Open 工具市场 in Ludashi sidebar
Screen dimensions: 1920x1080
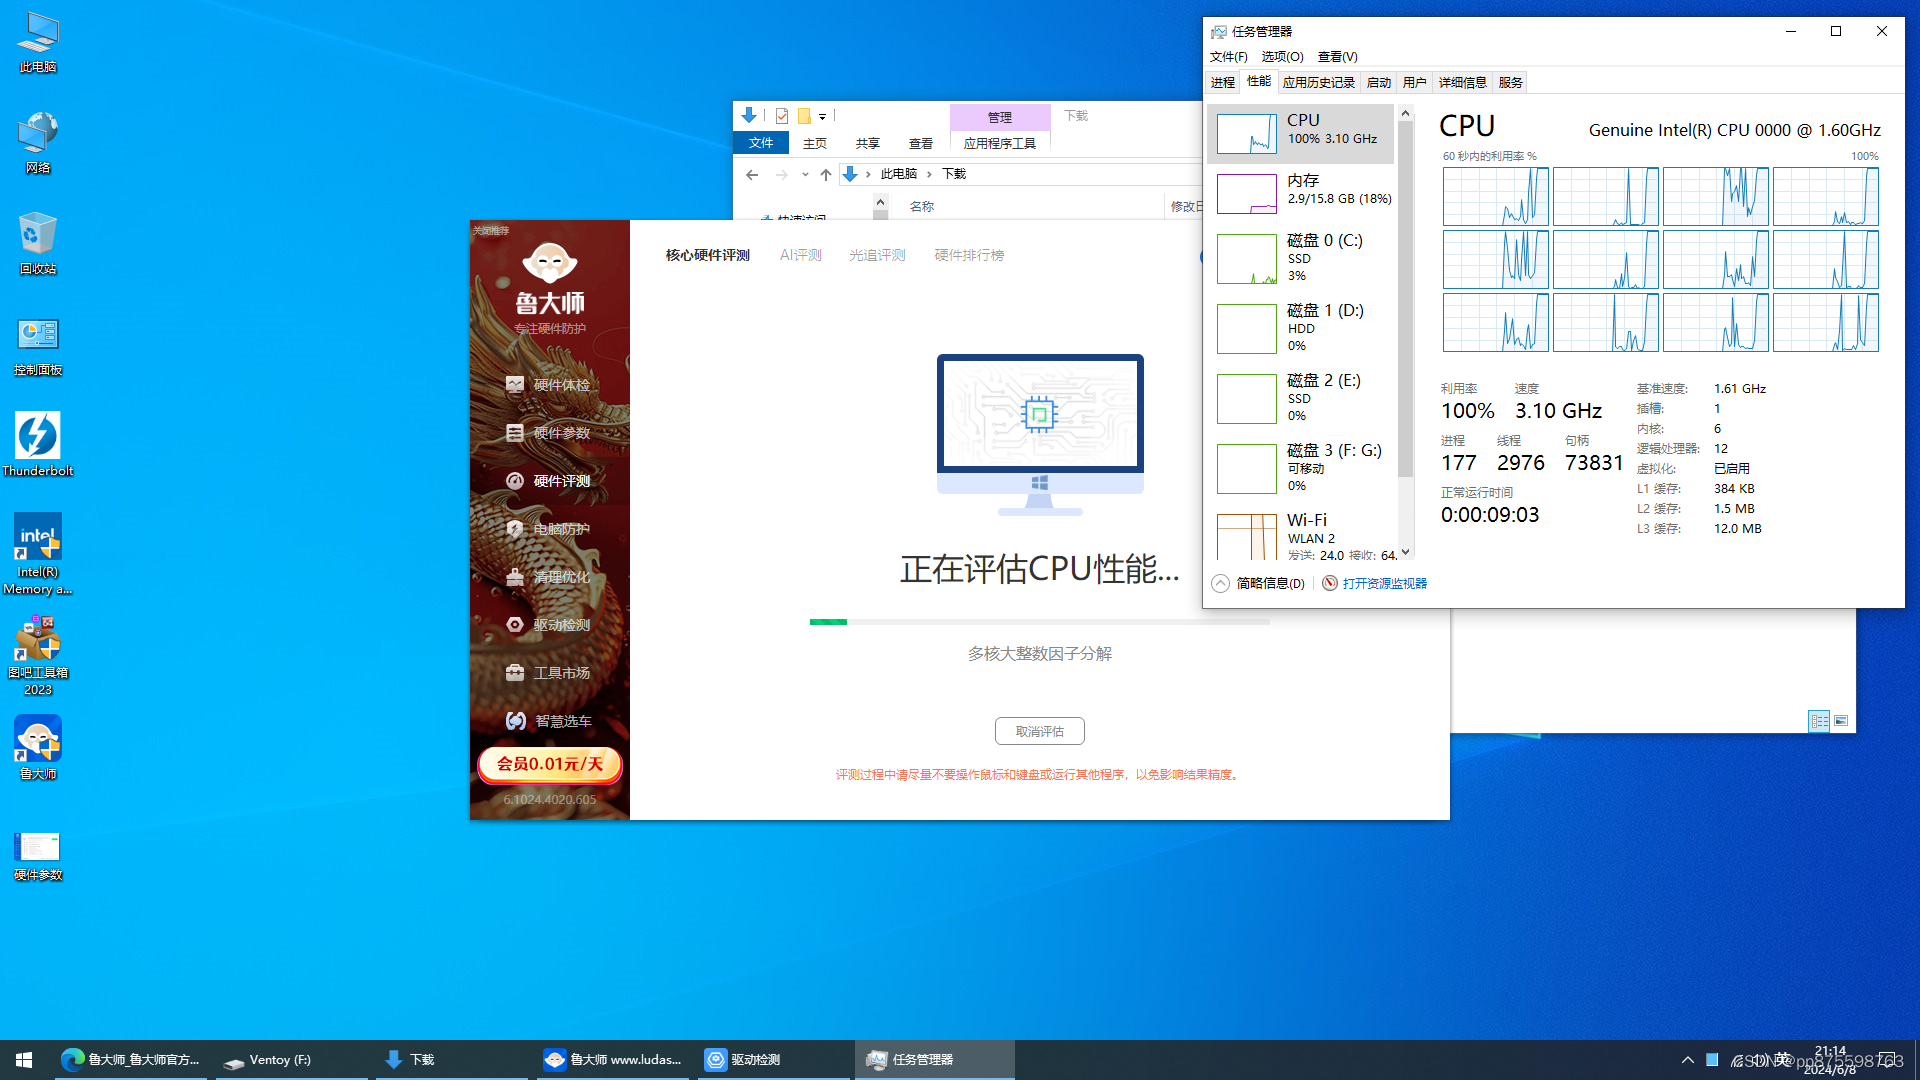pos(549,673)
